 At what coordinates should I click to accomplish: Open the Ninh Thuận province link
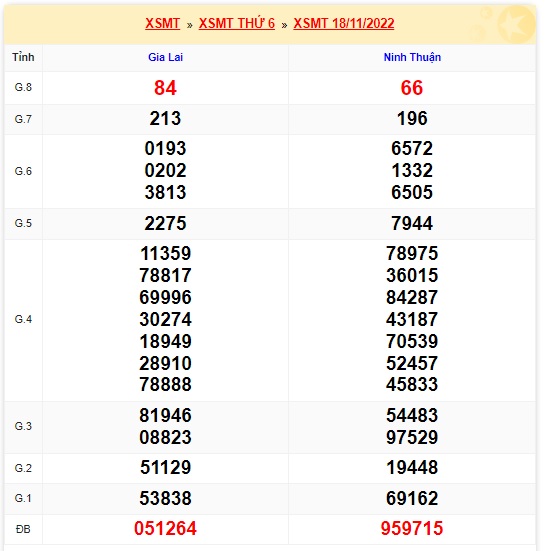pyautogui.click(x=412, y=57)
